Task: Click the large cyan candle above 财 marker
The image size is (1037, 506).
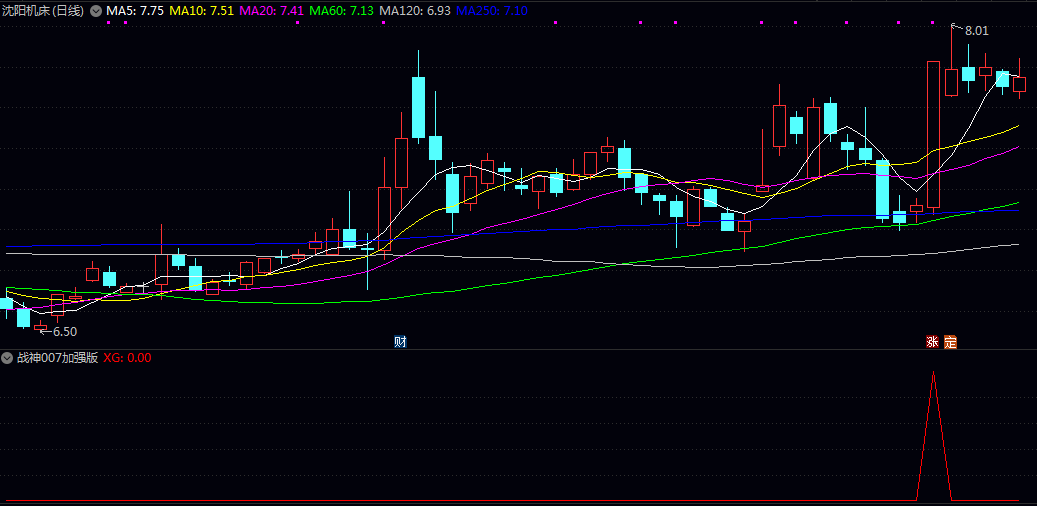Action: pyautogui.click(x=419, y=107)
